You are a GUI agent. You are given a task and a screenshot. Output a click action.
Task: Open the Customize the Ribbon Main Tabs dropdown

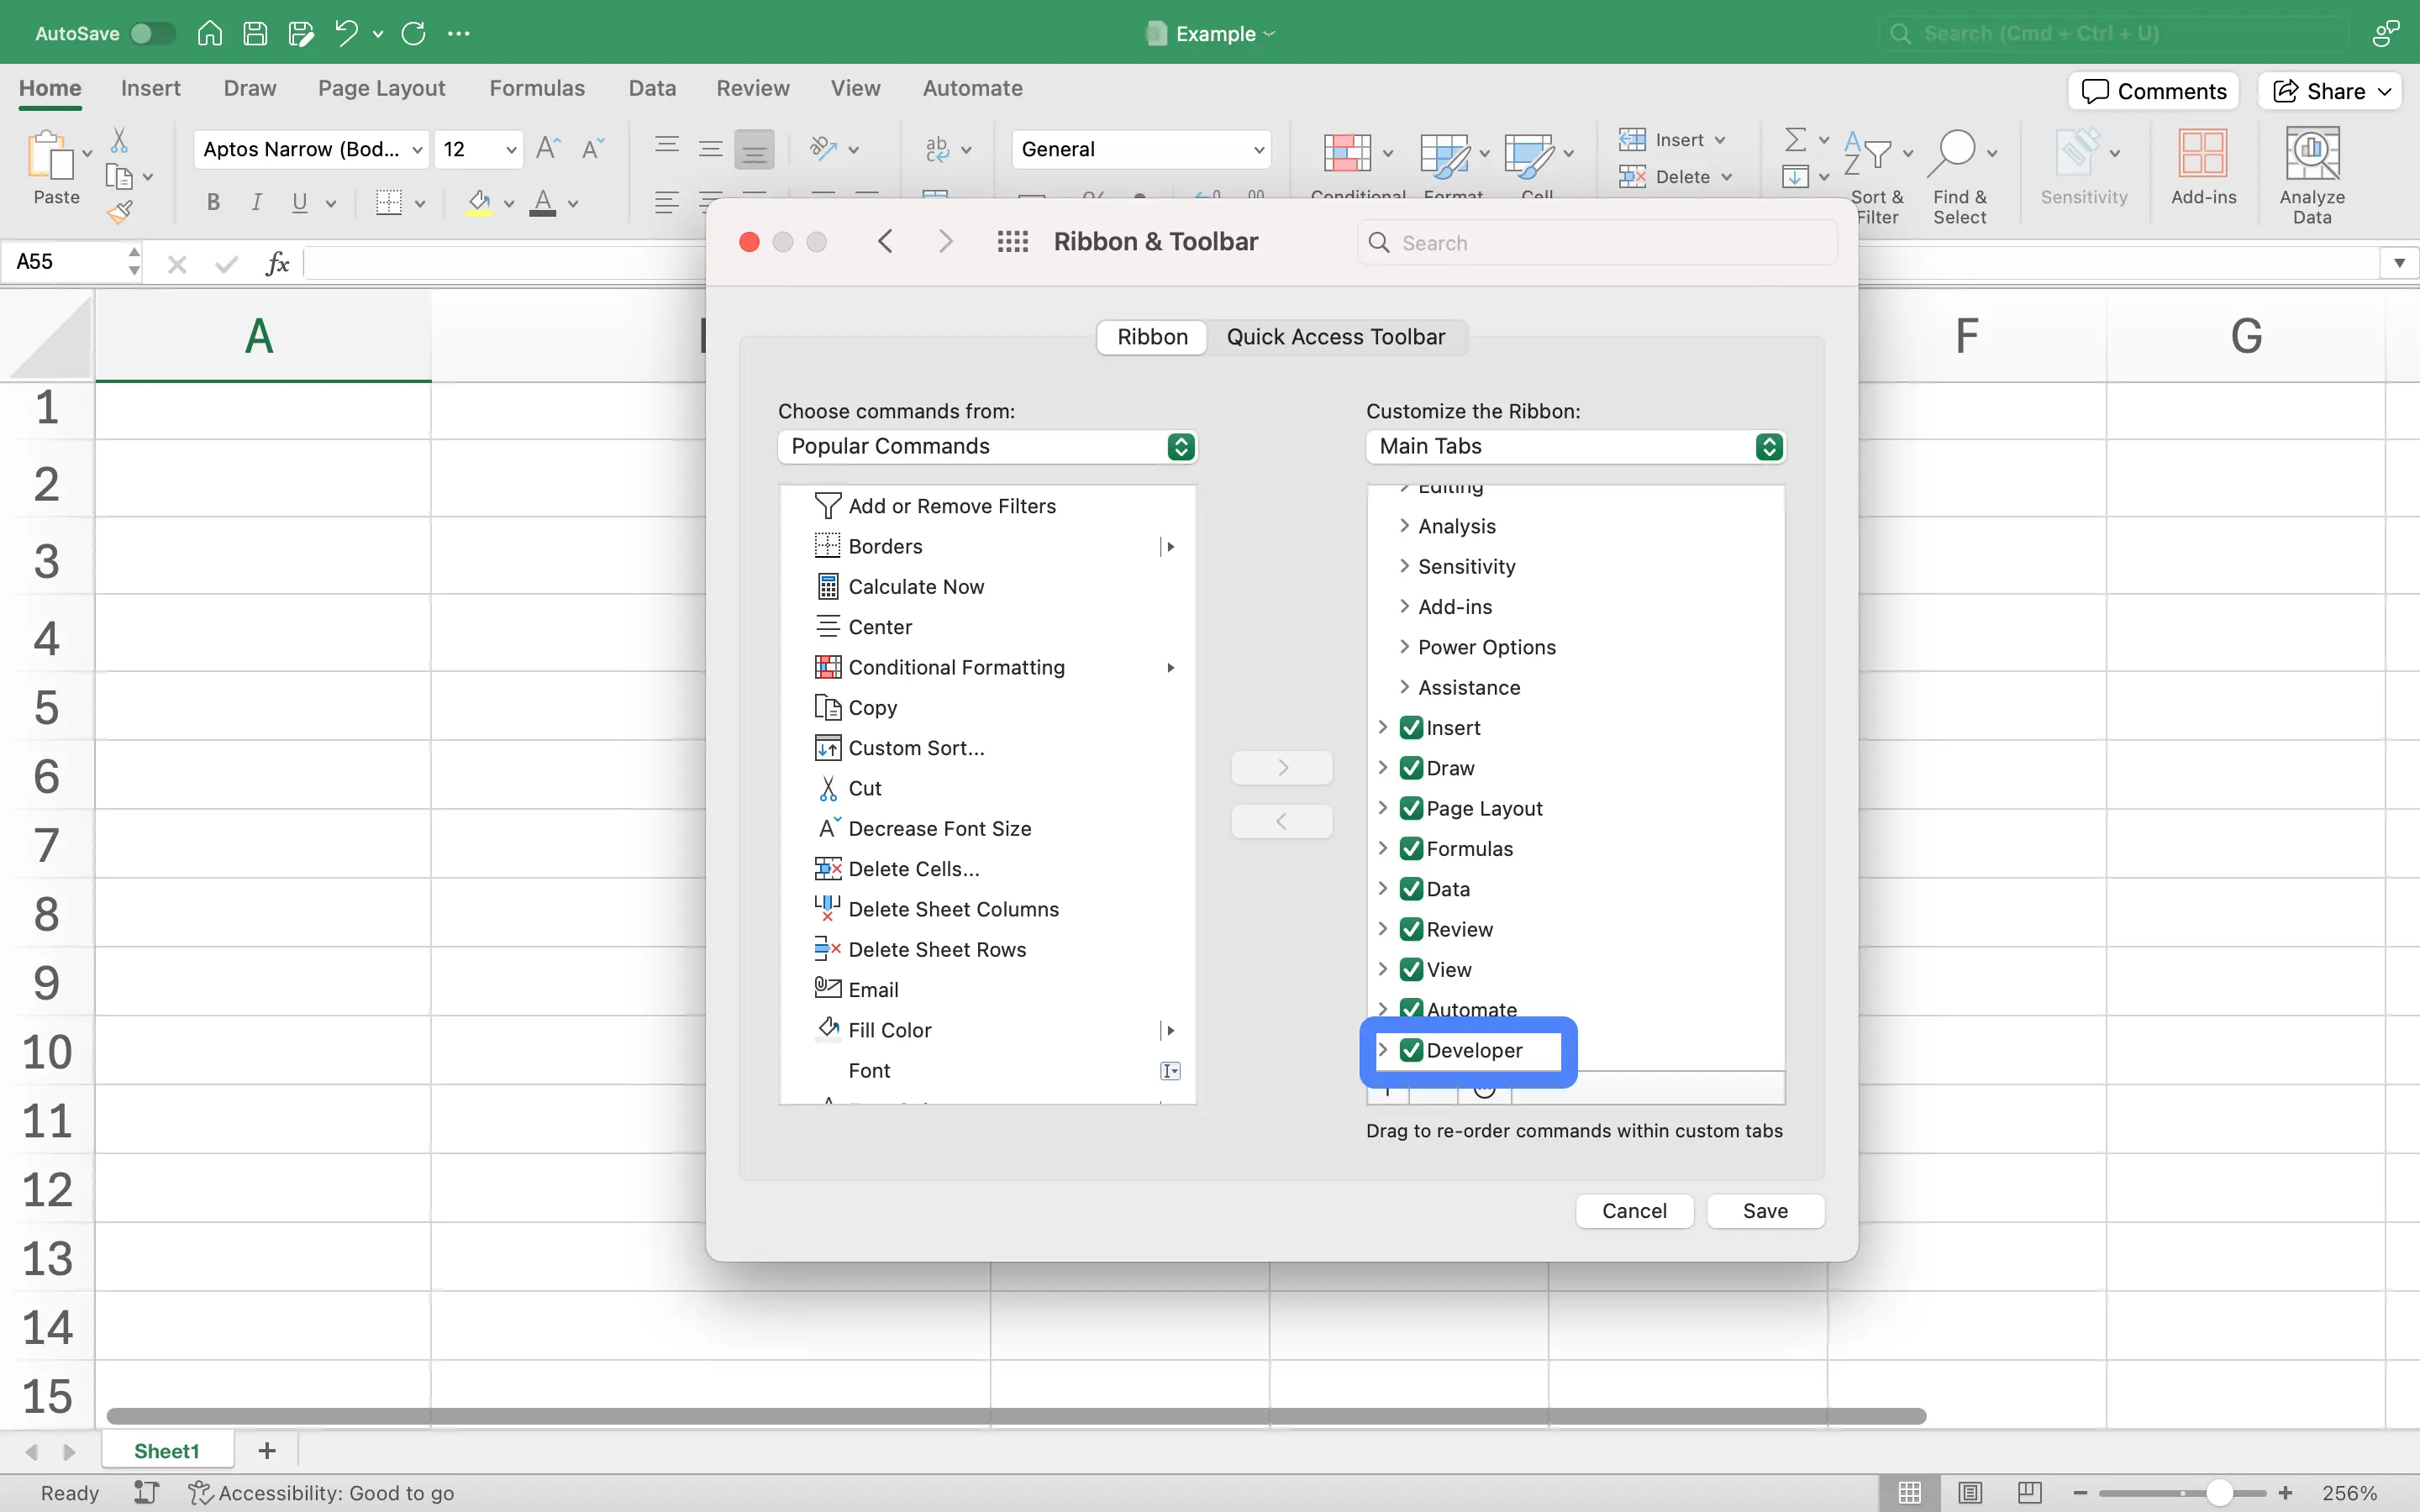[x=1575, y=446]
